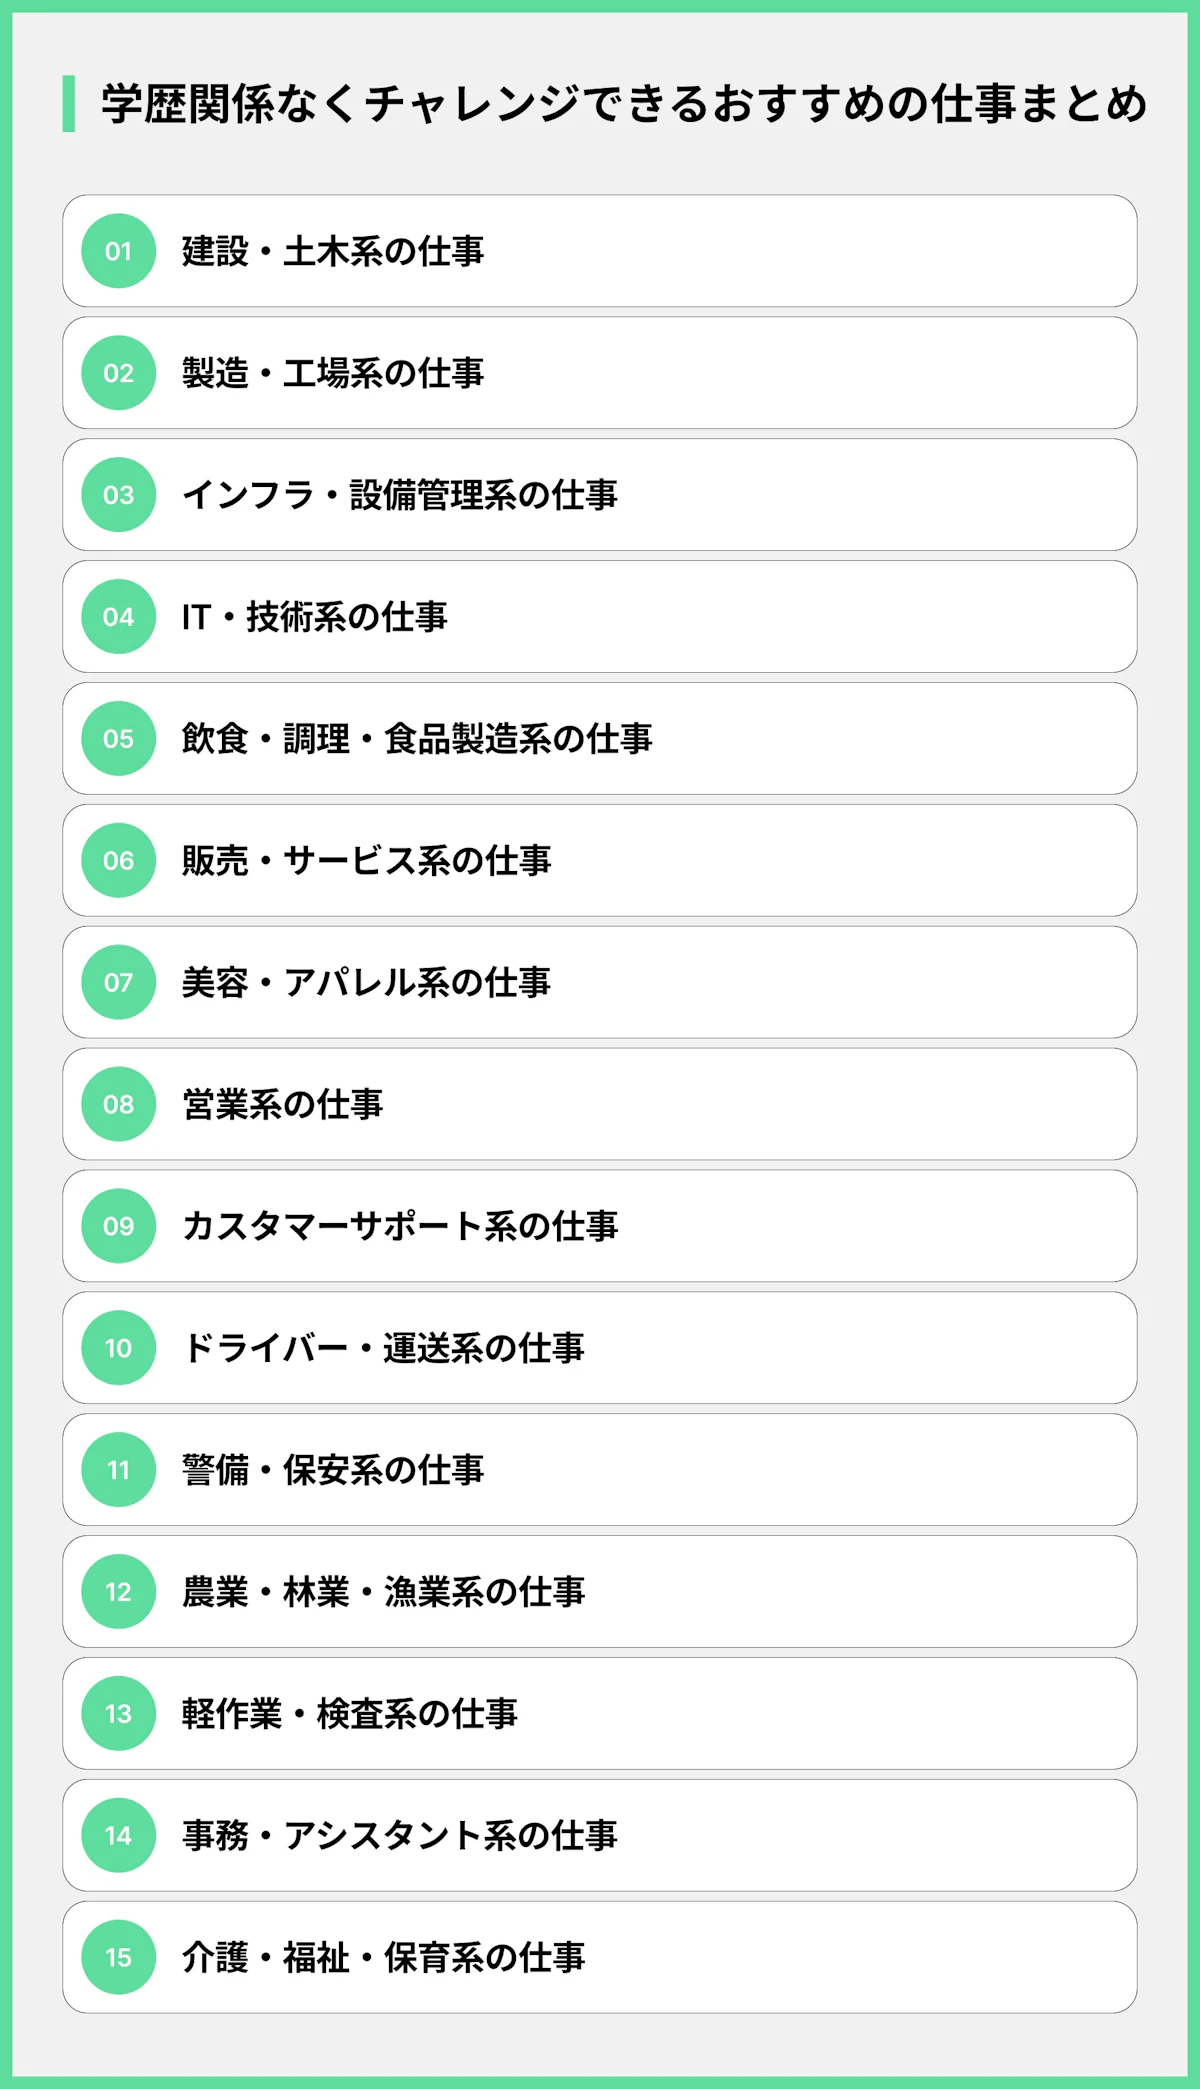This screenshot has width=1200, height=2089.
Task: Open 建設・土木系の仕事 list item
Action: [333, 251]
